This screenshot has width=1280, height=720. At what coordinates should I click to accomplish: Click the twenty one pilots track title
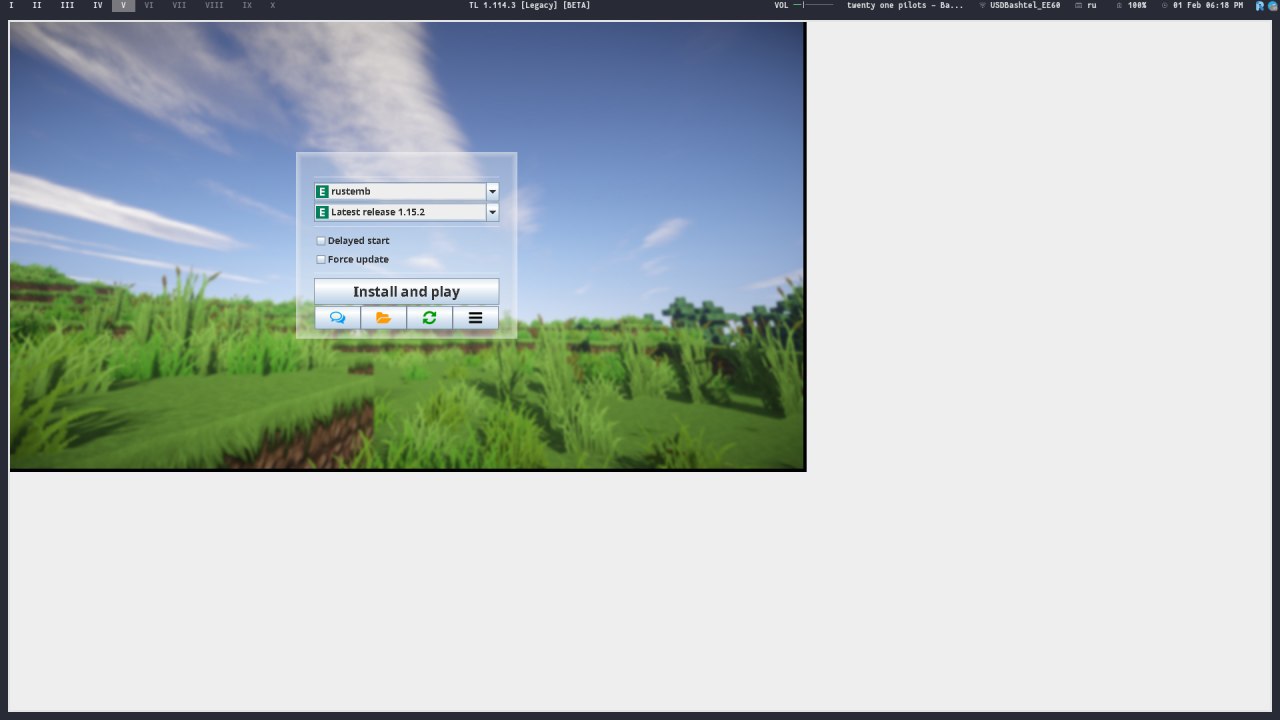pyautogui.click(x=905, y=5)
